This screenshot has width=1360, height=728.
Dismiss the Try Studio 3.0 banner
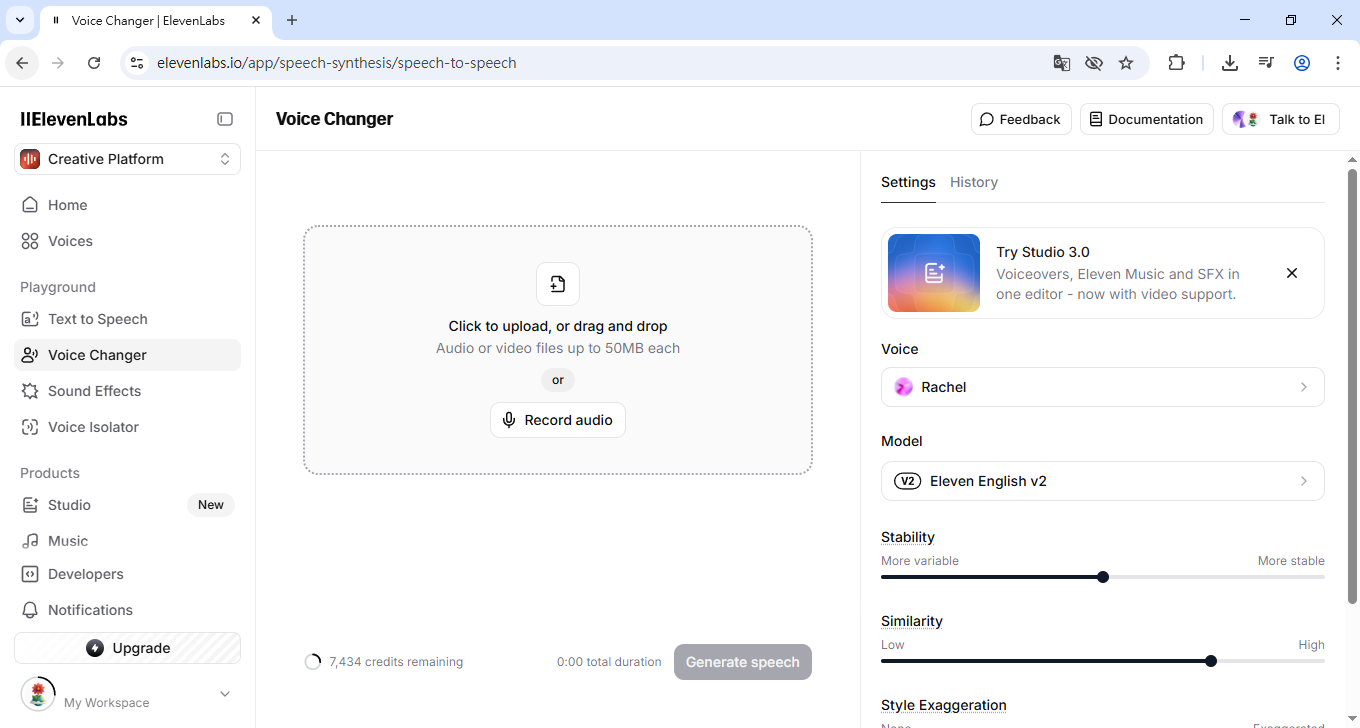[x=1292, y=273]
